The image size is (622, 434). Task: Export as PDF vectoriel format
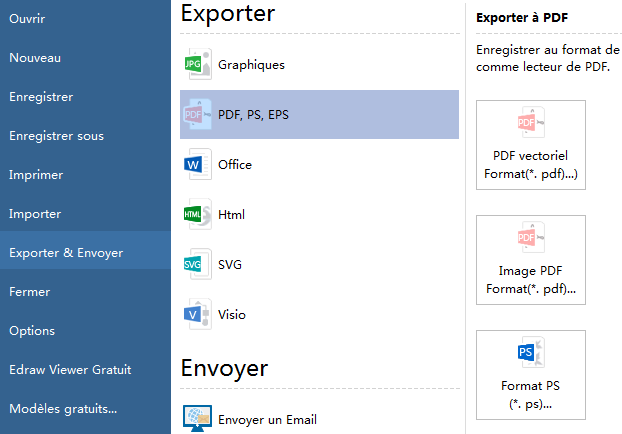pos(531,146)
